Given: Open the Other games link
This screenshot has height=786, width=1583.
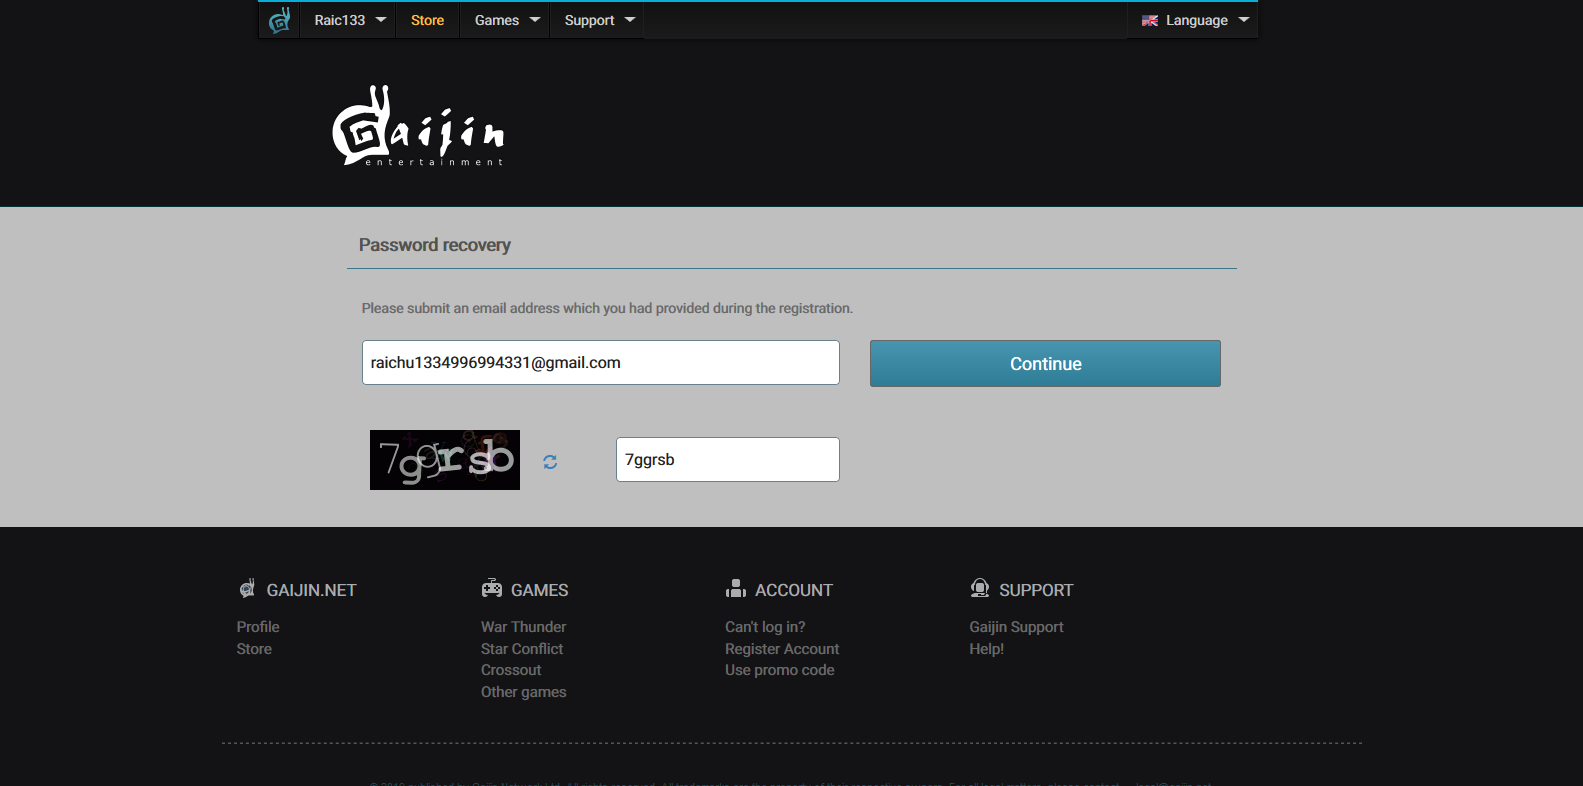Looking at the screenshot, I should point(523,692).
